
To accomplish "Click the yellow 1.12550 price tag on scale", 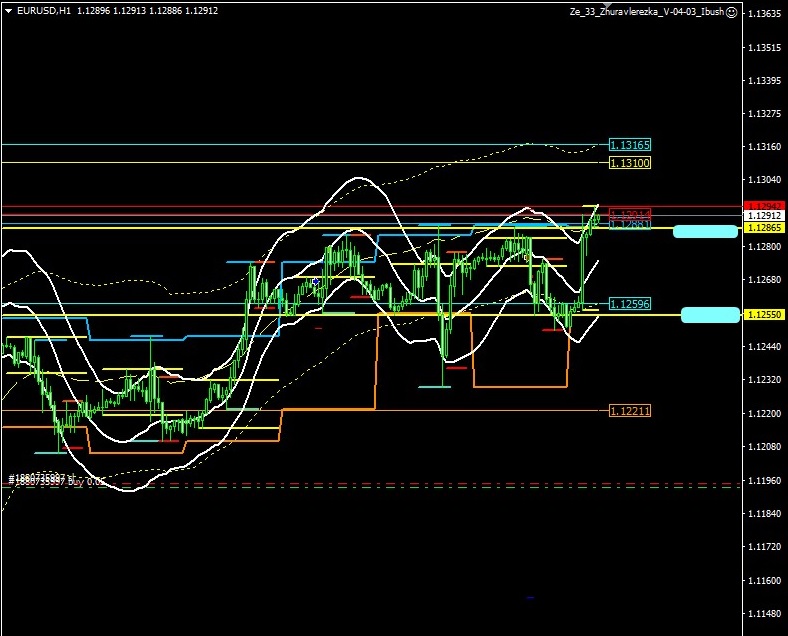I will click(x=763, y=314).
